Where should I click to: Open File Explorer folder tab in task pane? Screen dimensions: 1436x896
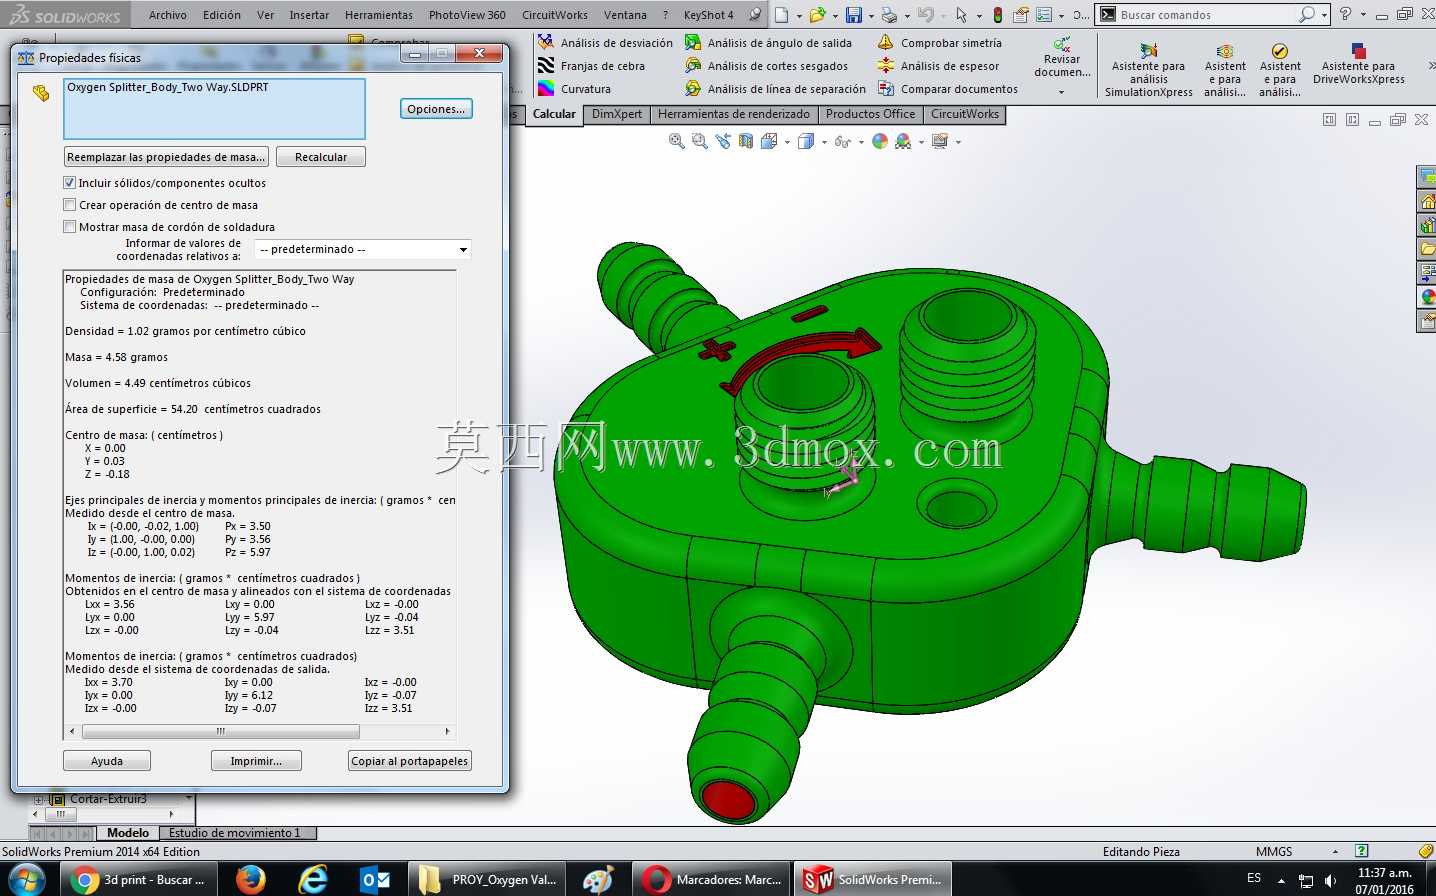coord(1427,249)
